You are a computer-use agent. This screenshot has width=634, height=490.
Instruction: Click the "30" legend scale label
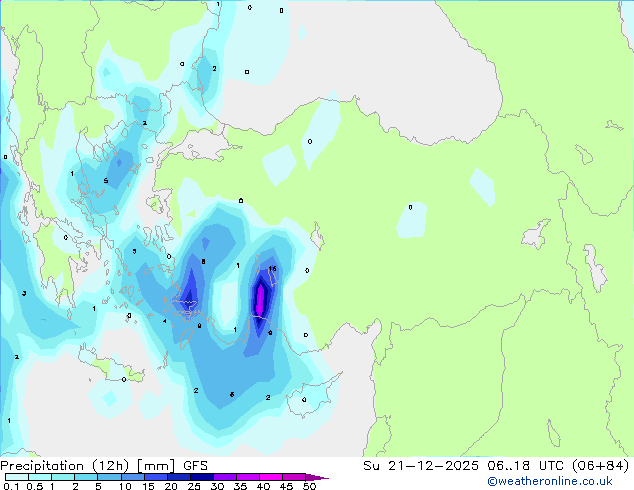click(217, 486)
